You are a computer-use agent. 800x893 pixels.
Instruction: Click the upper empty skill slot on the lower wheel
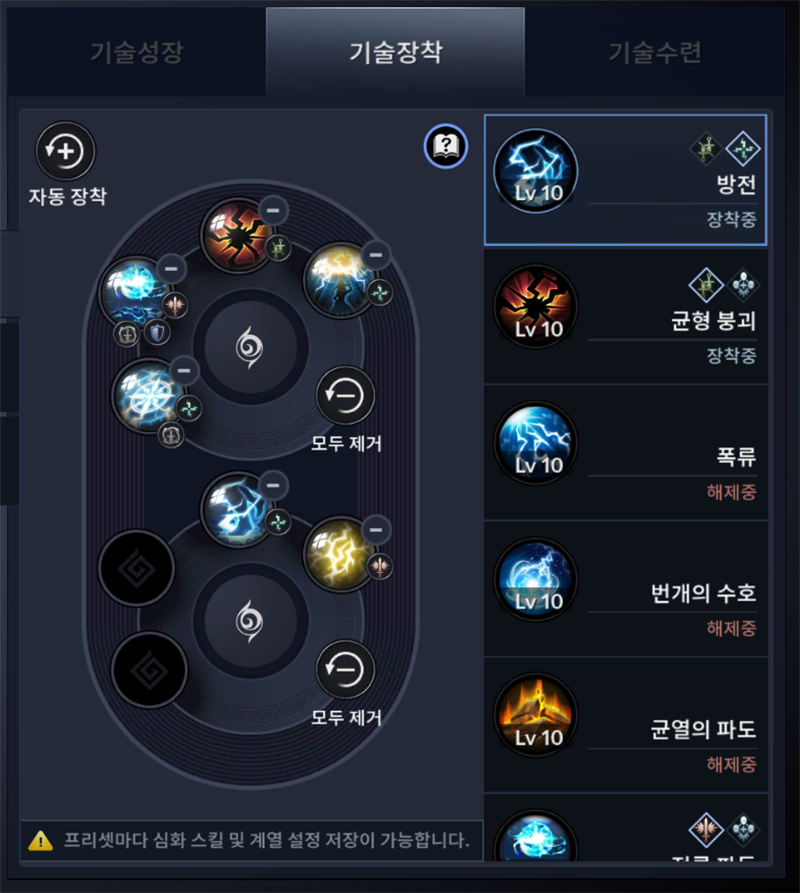(137, 568)
